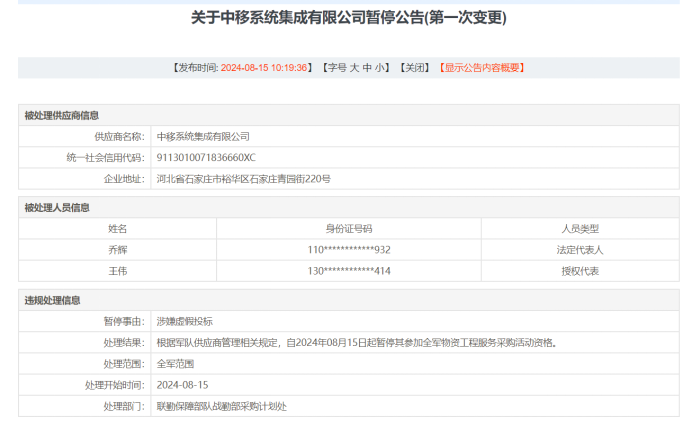Click the 企业地址 label
This screenshot has height=426, width=693.
124,179
